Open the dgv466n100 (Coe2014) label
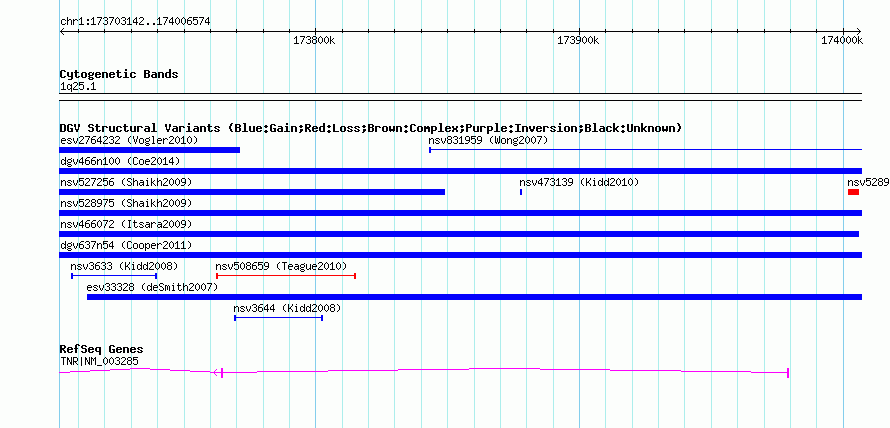 click(120, 161)
